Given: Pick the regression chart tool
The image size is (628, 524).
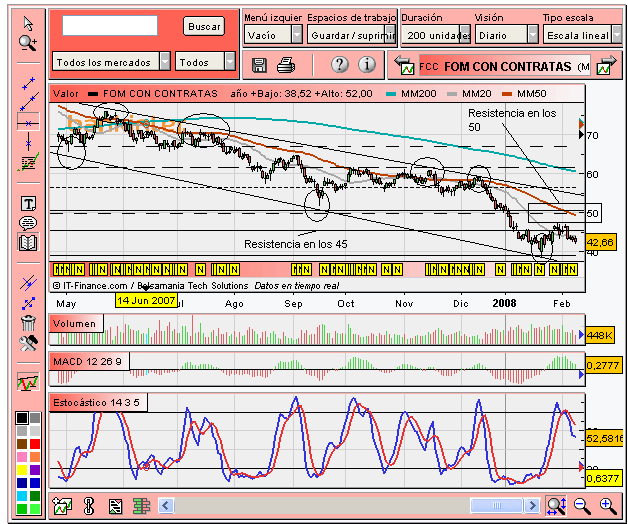Looking at the screenshot, I should pos(28,162).
